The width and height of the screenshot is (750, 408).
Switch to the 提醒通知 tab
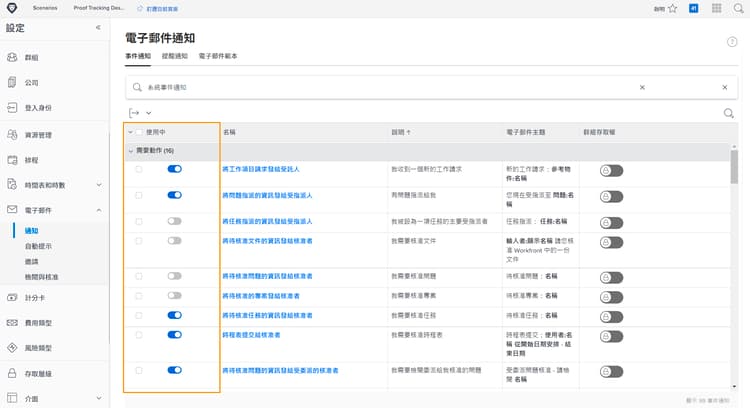tap(175, 56)
